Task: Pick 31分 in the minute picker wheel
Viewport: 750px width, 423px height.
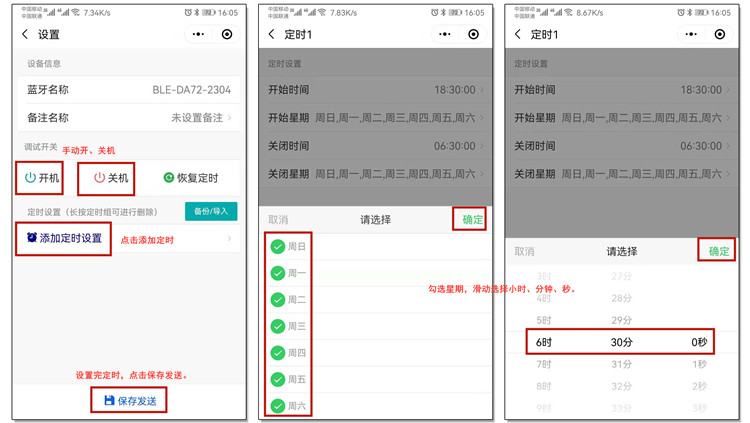Action: pos(621,364)
